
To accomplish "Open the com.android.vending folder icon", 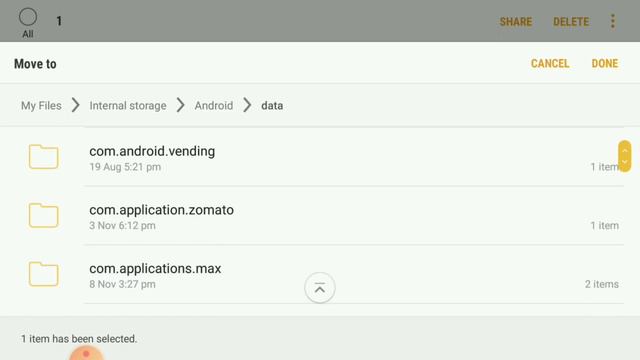I will pos(44,156).
